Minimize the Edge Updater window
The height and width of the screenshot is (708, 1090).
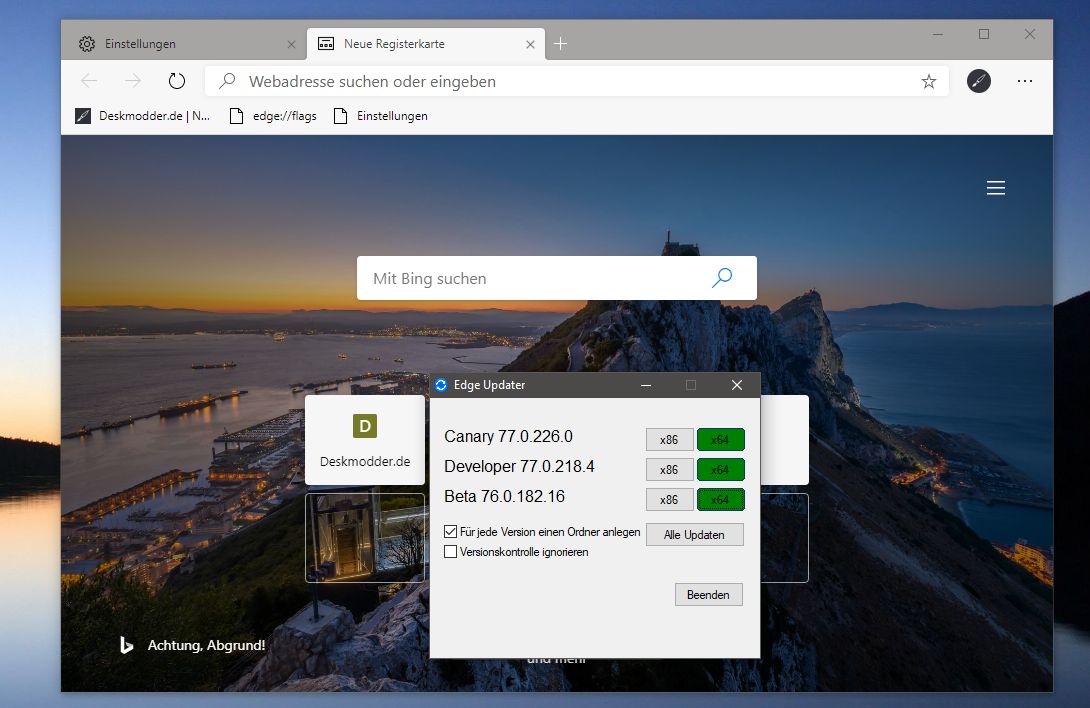click(646, 385)
